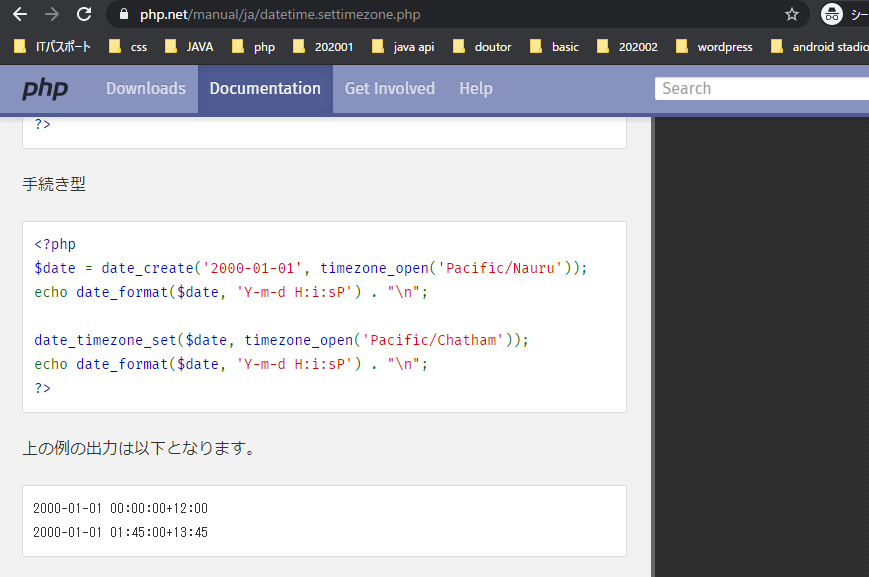869x577 pixels.
Task: Open the Downloads menu item
Action: click(146, 89)
